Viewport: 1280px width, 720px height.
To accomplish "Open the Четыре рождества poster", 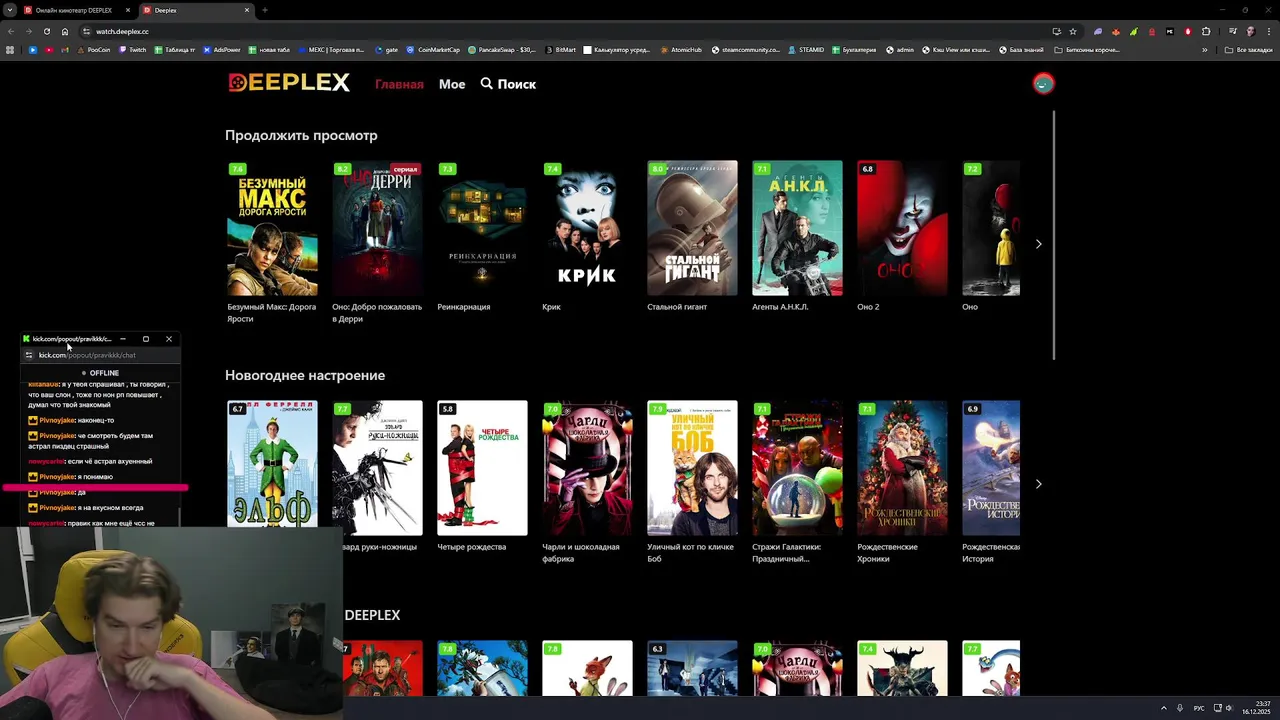I will click(482, 468).
